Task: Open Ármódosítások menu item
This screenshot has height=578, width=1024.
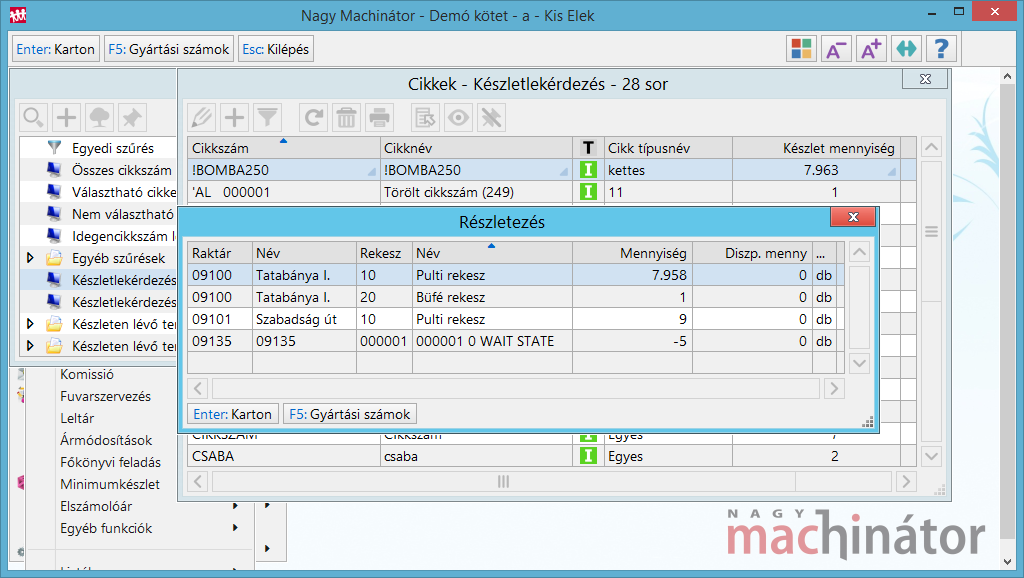Action: pos(106,440)
